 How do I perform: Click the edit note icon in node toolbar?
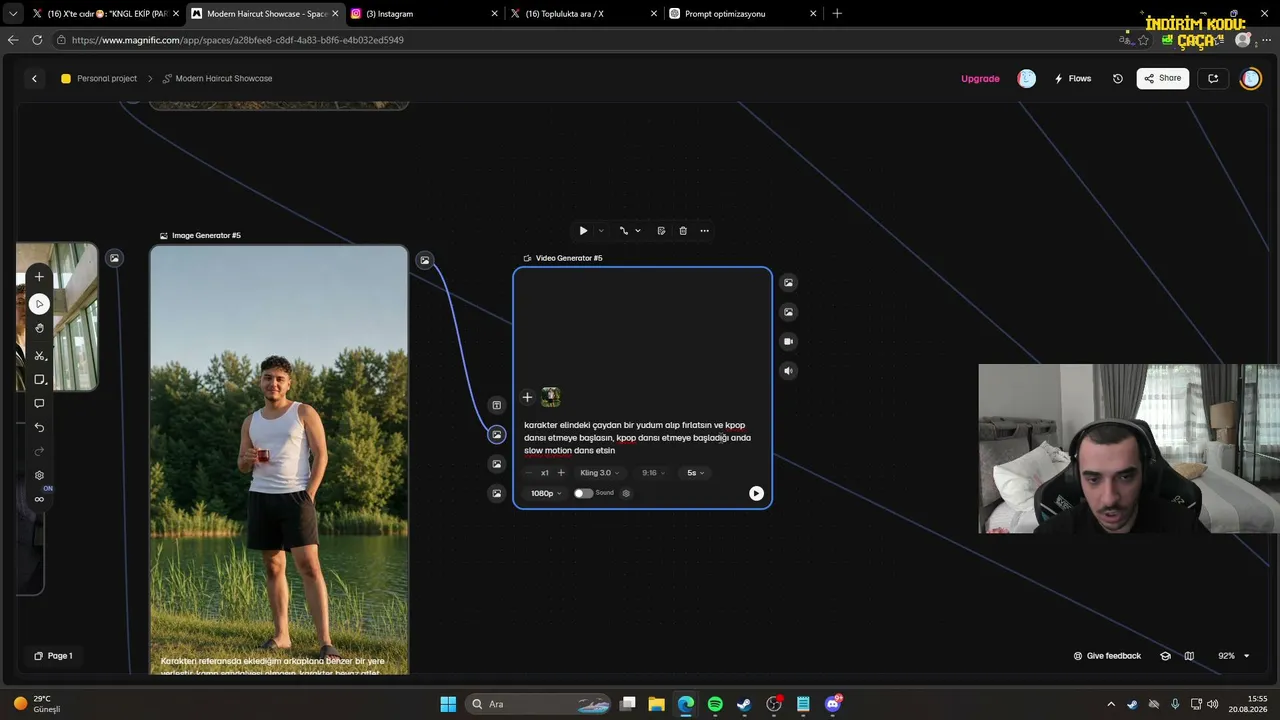661,231
